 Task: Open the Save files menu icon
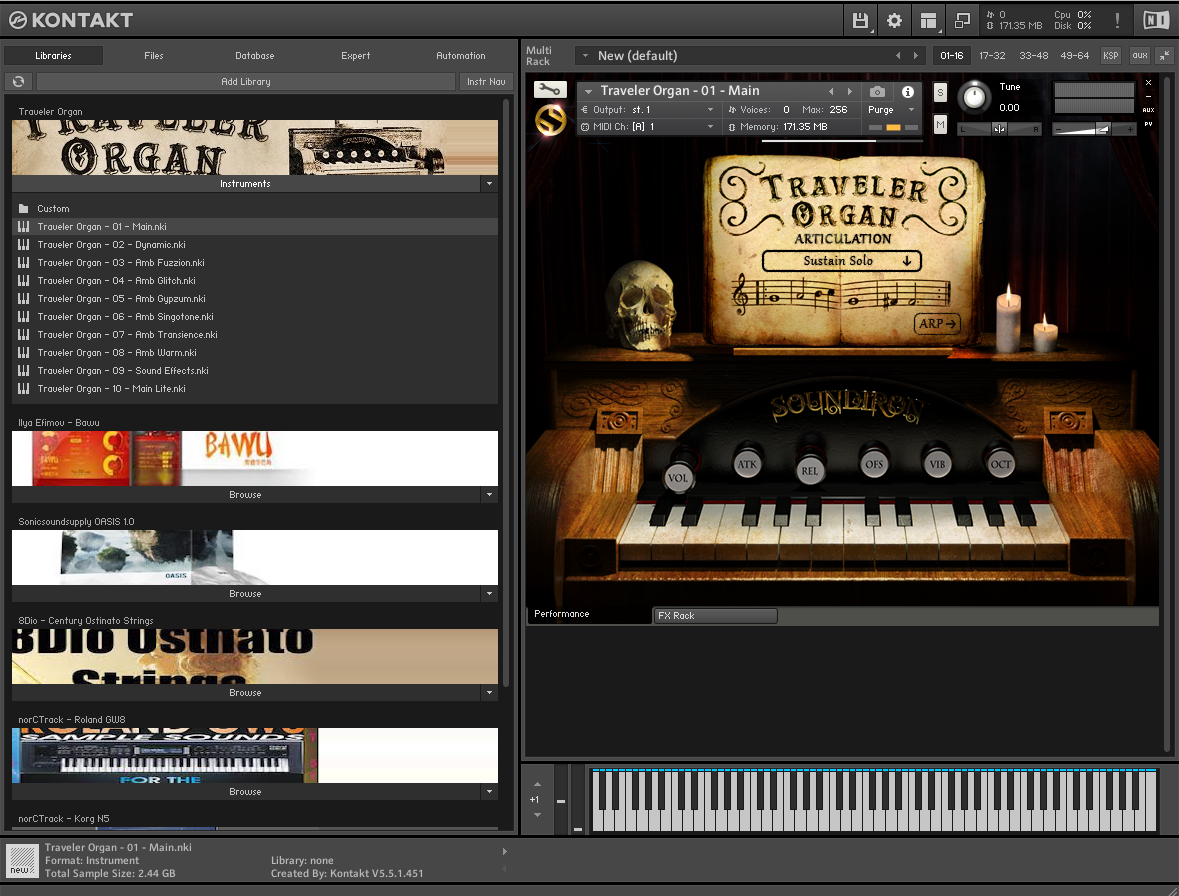point(860,20)
